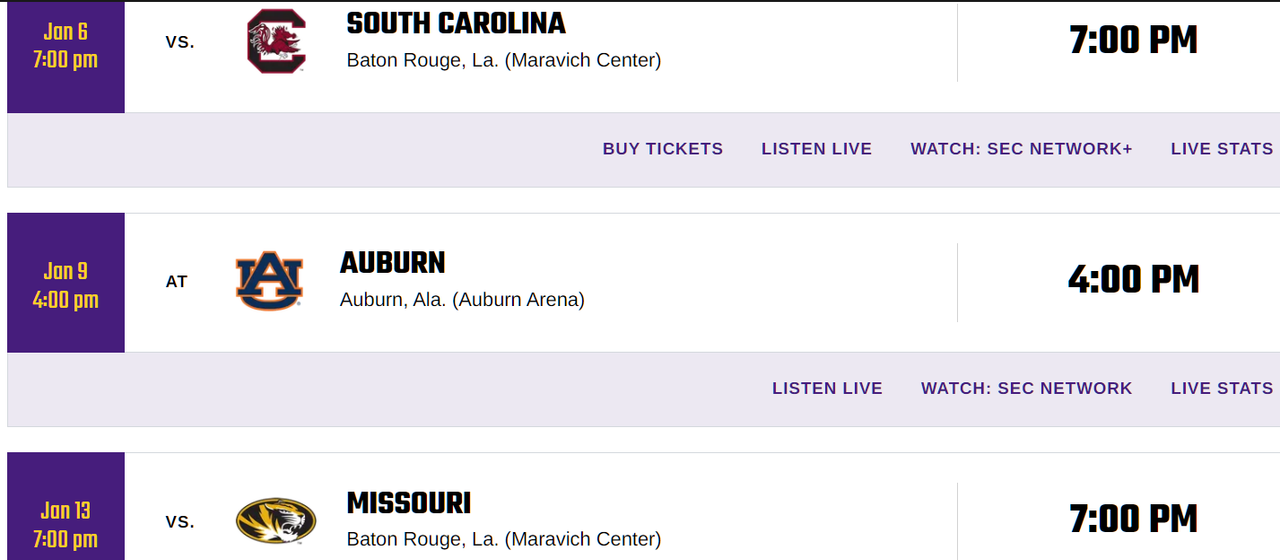Click the 7:00 PM South Carolina game time
The image size is (1280, 560).
click(1133, 40)
